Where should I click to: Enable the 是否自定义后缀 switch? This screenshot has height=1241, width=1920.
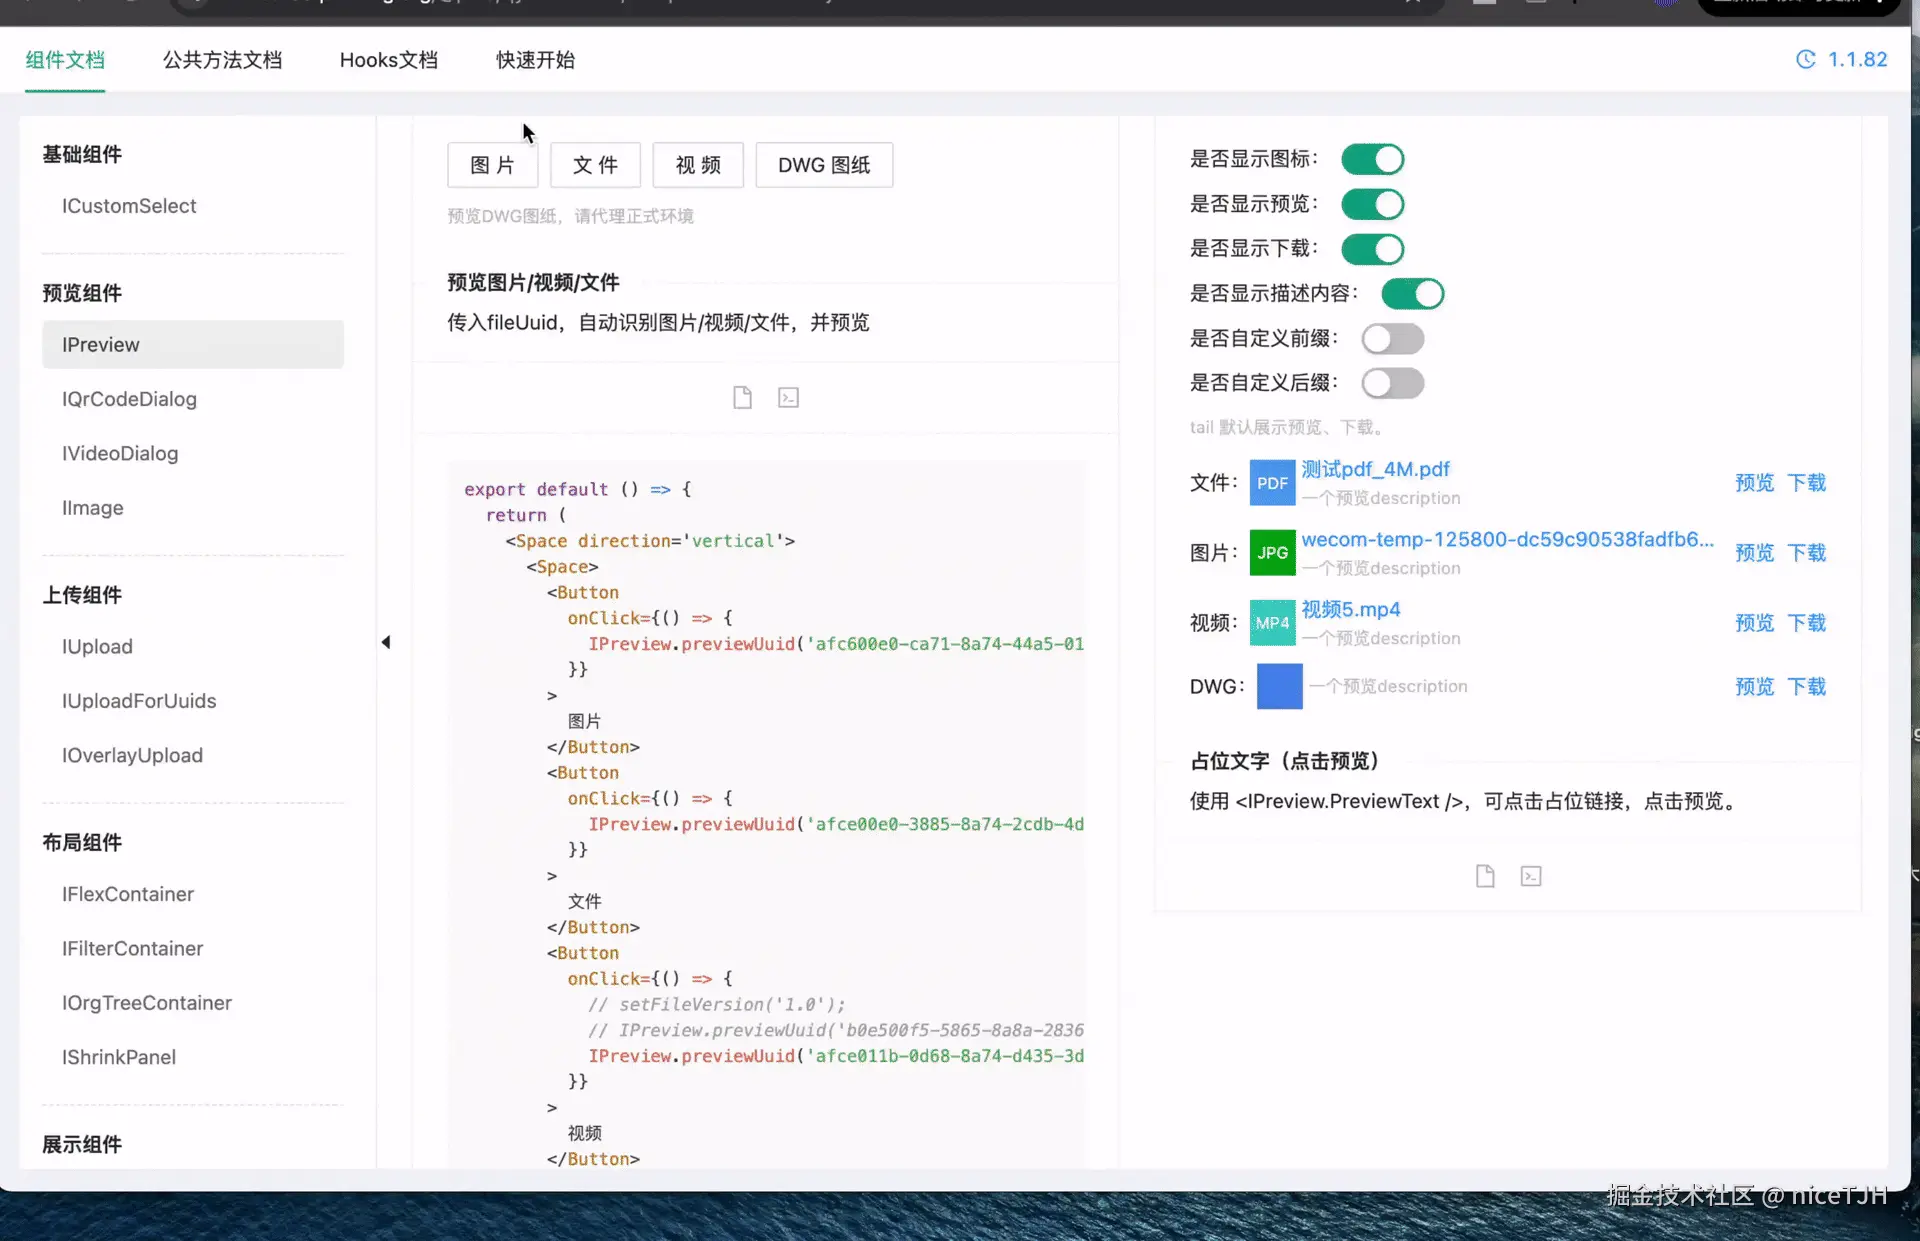pos(1392,383)
